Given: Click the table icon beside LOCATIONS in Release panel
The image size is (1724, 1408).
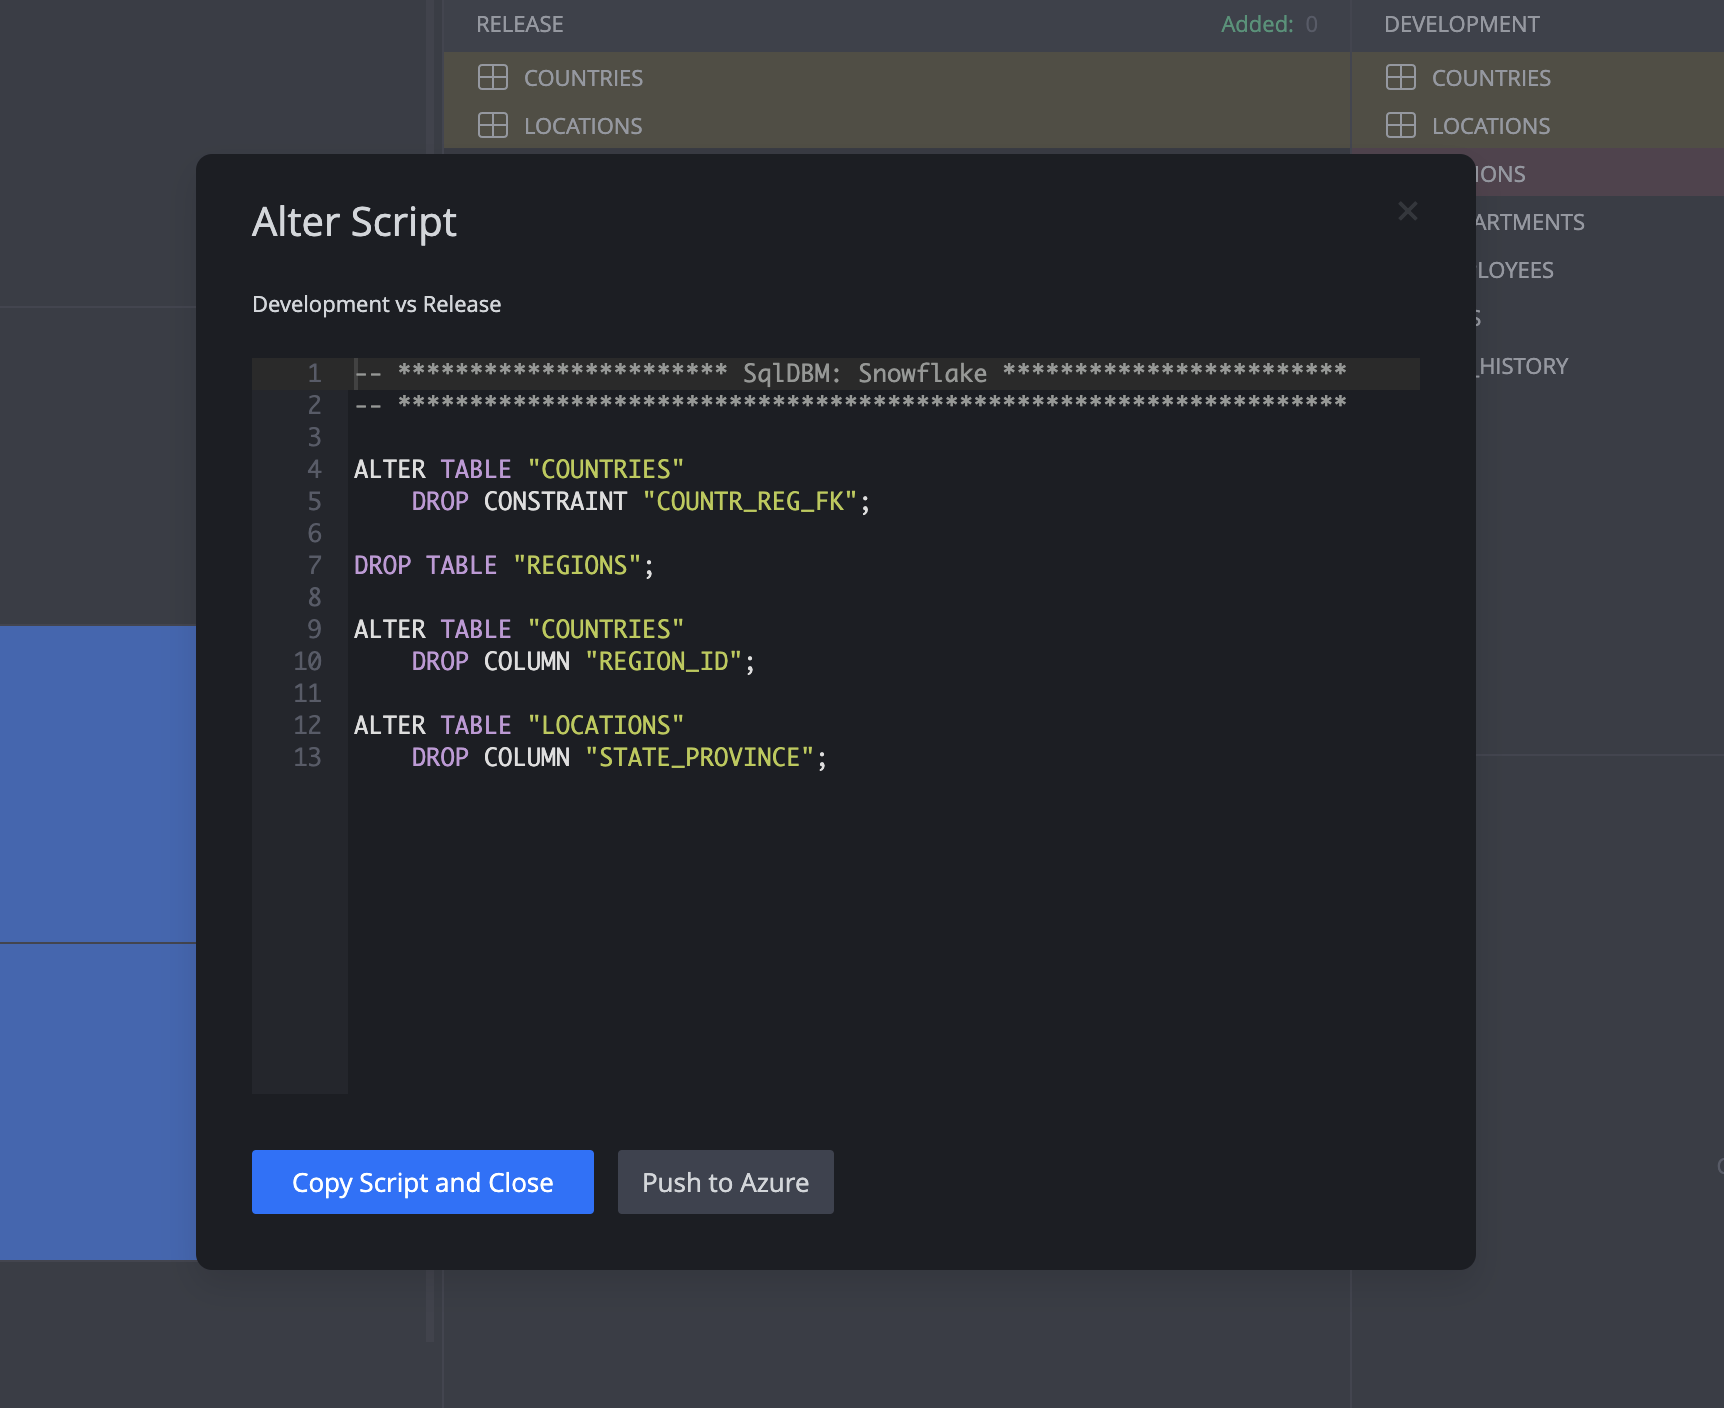Looking at the screenshot, I should pos(493,126).
